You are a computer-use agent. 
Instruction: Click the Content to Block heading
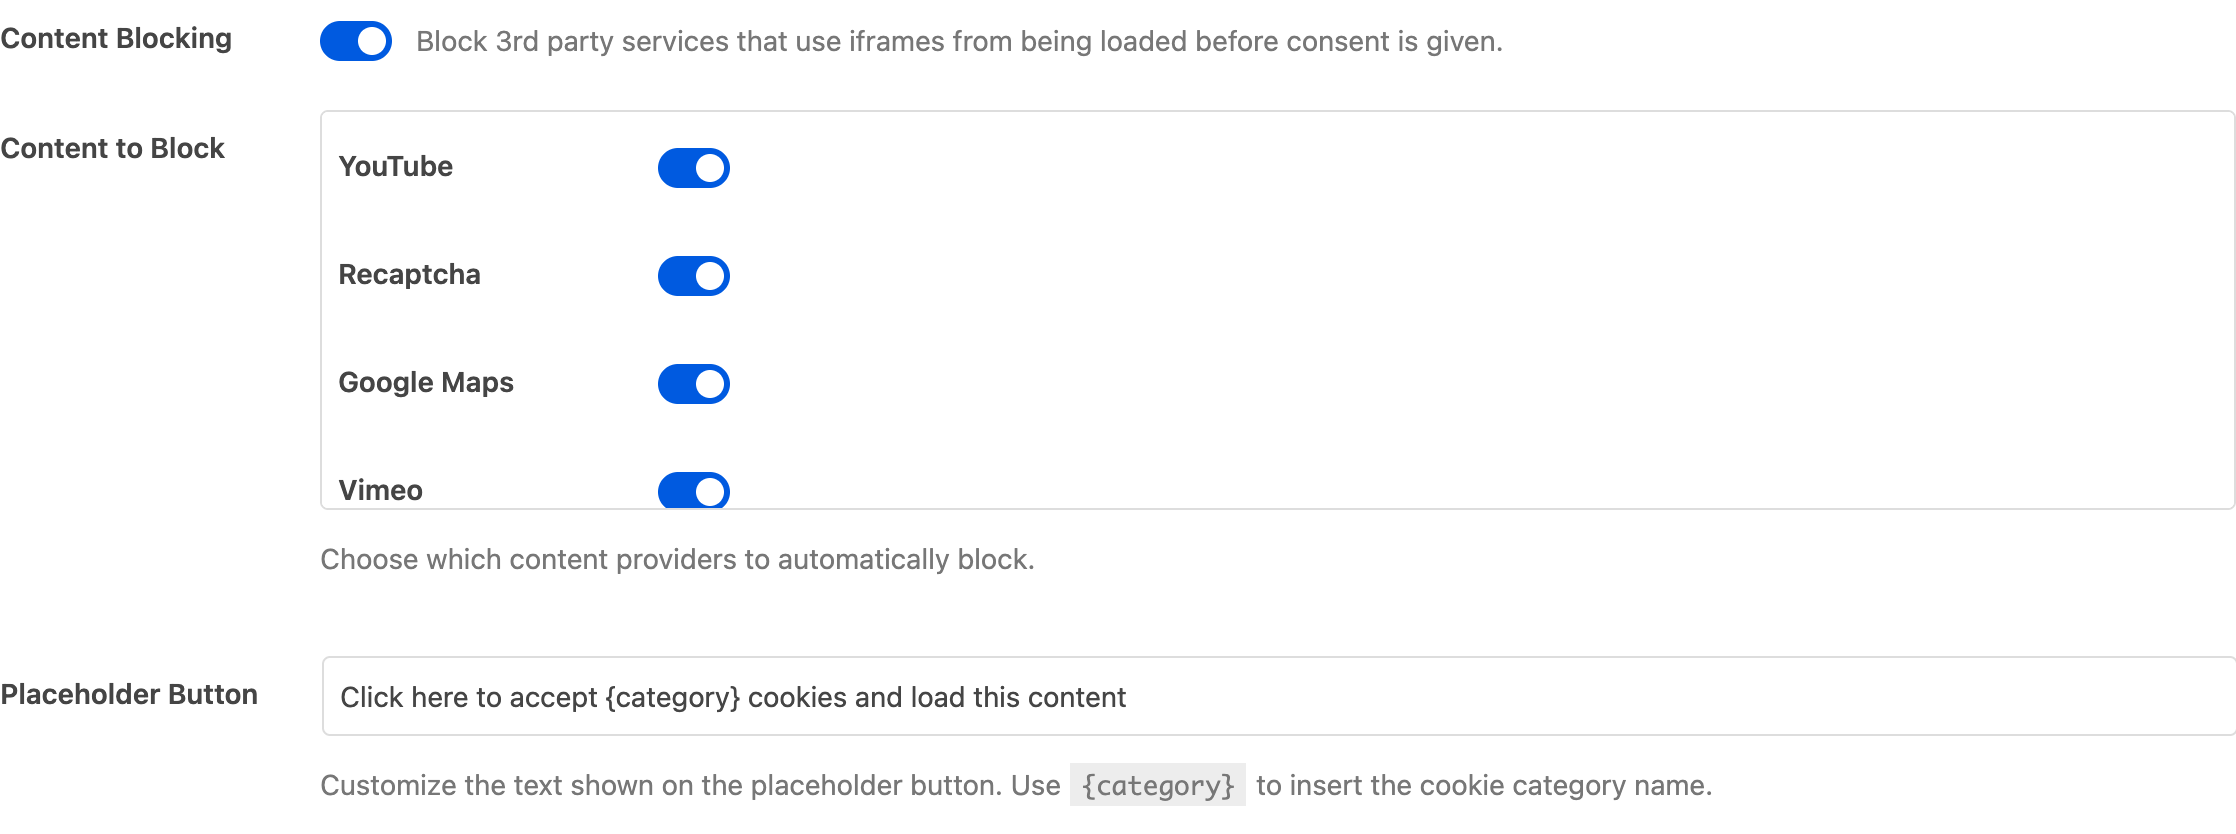(113, 148)
